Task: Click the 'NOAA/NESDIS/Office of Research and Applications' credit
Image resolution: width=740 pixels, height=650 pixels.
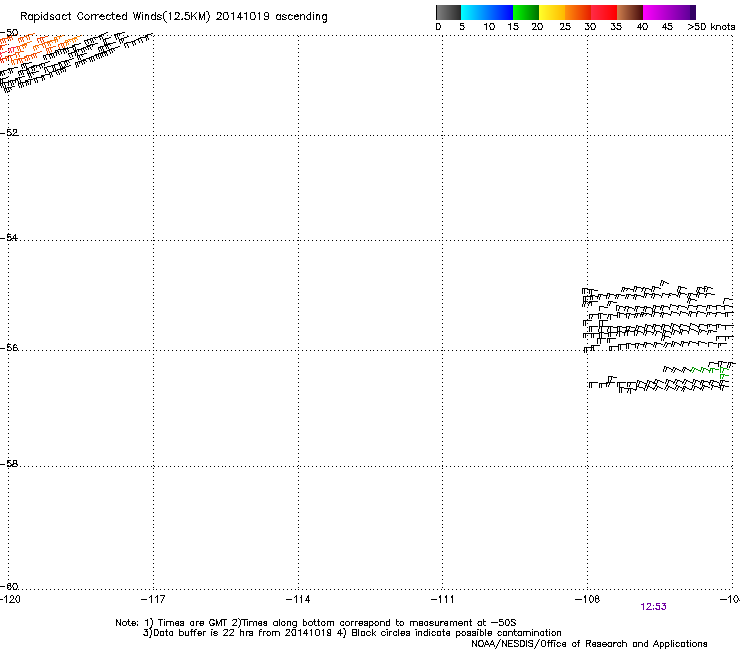Action: (x=589, y=644)
